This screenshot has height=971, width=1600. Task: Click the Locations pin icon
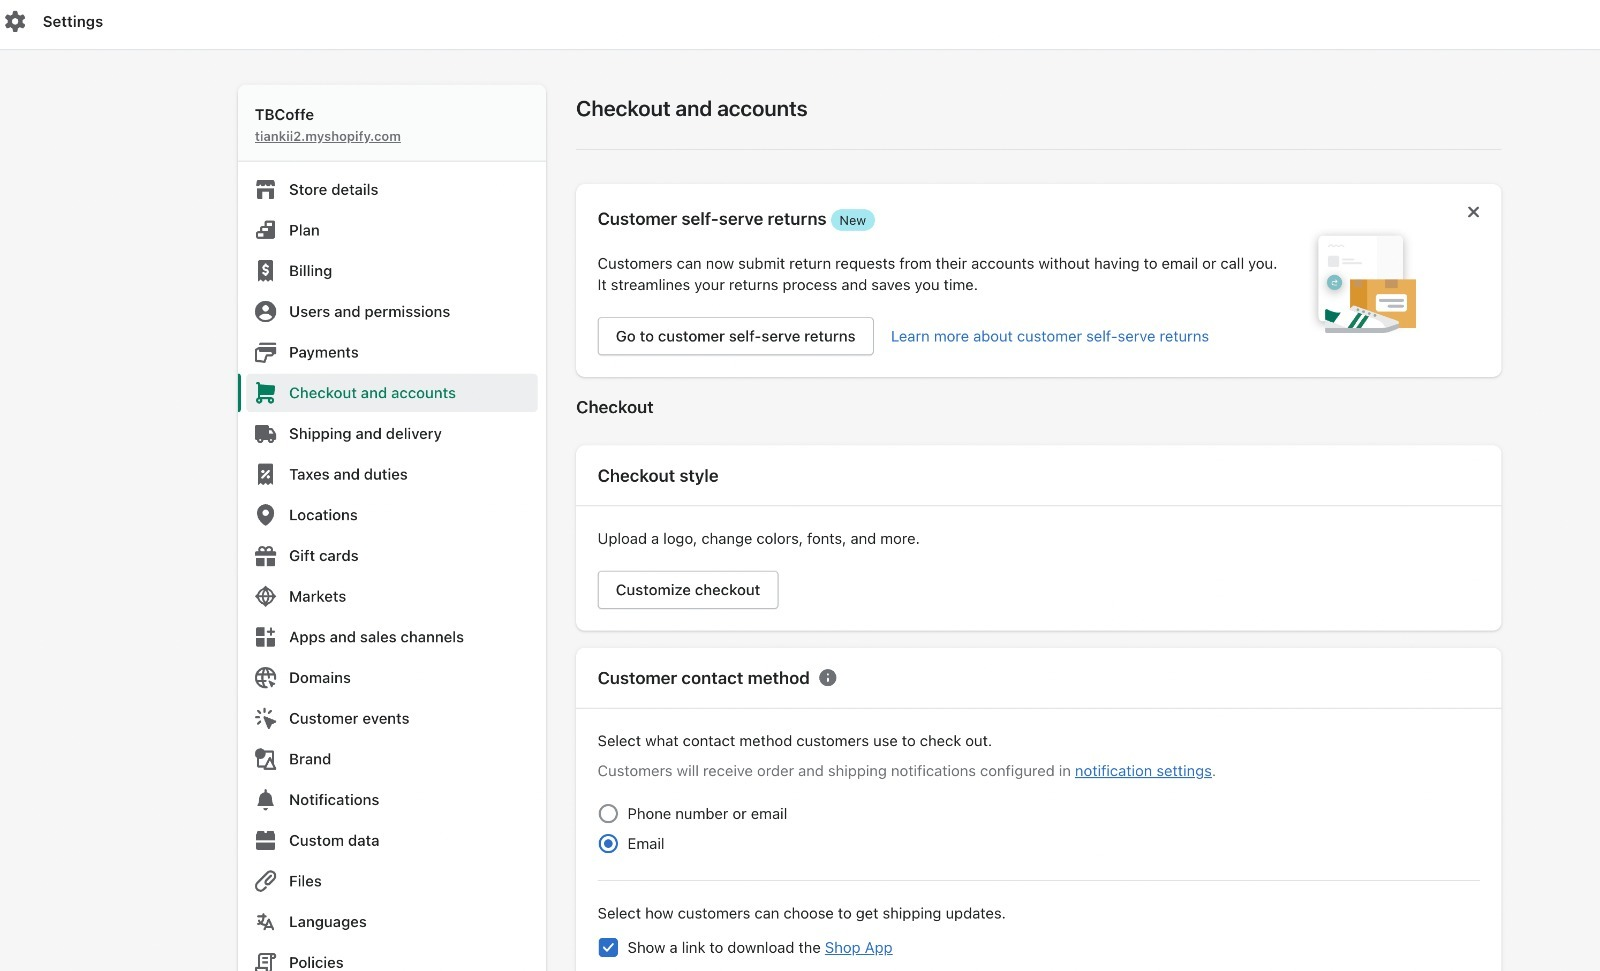(265, 515)
